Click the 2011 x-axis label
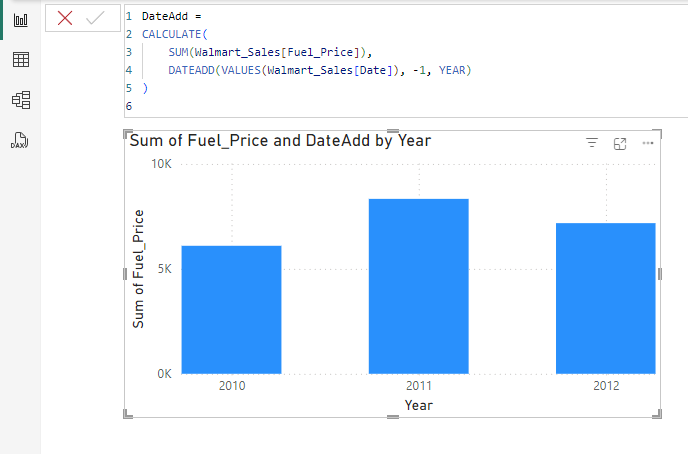Screen dimensions: 688x454 418,386
